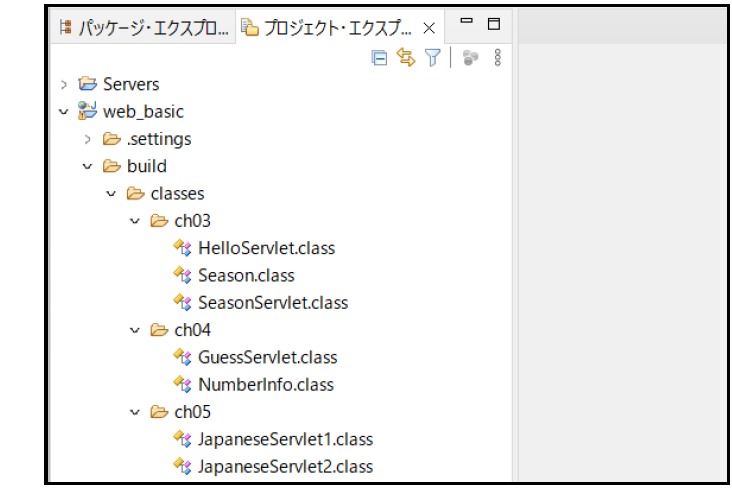Viewport: 732px width, 490px height.
Task: Click the Collapse All toolbar icon
Action: click(379, 59)
